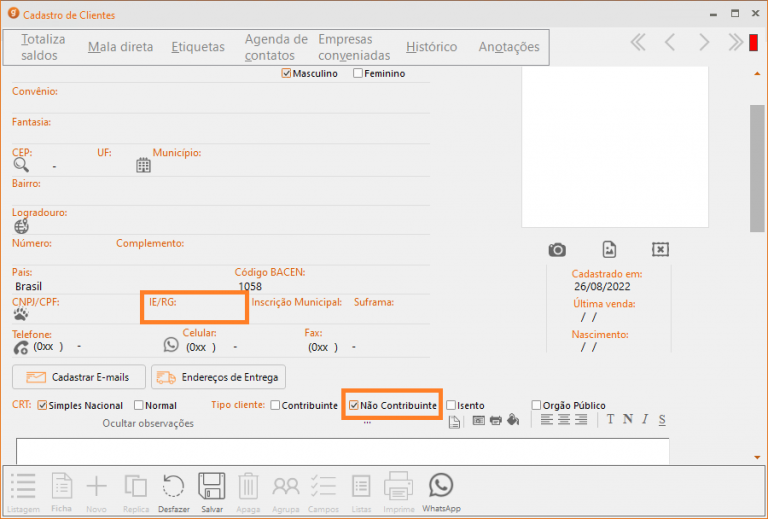Open the Mala direta menu
This screenshot has width=768, height=519.
120,47
